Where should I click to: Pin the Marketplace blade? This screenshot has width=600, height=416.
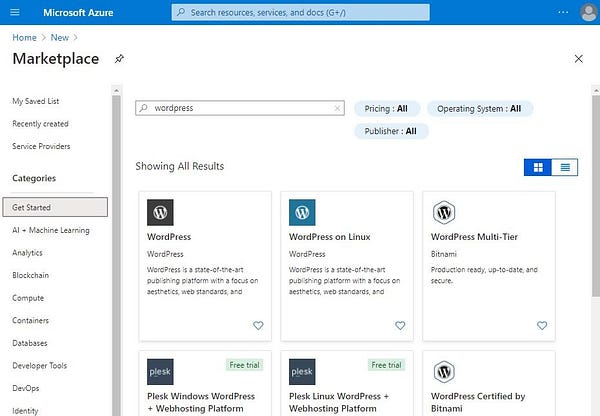tap(119, 59)
